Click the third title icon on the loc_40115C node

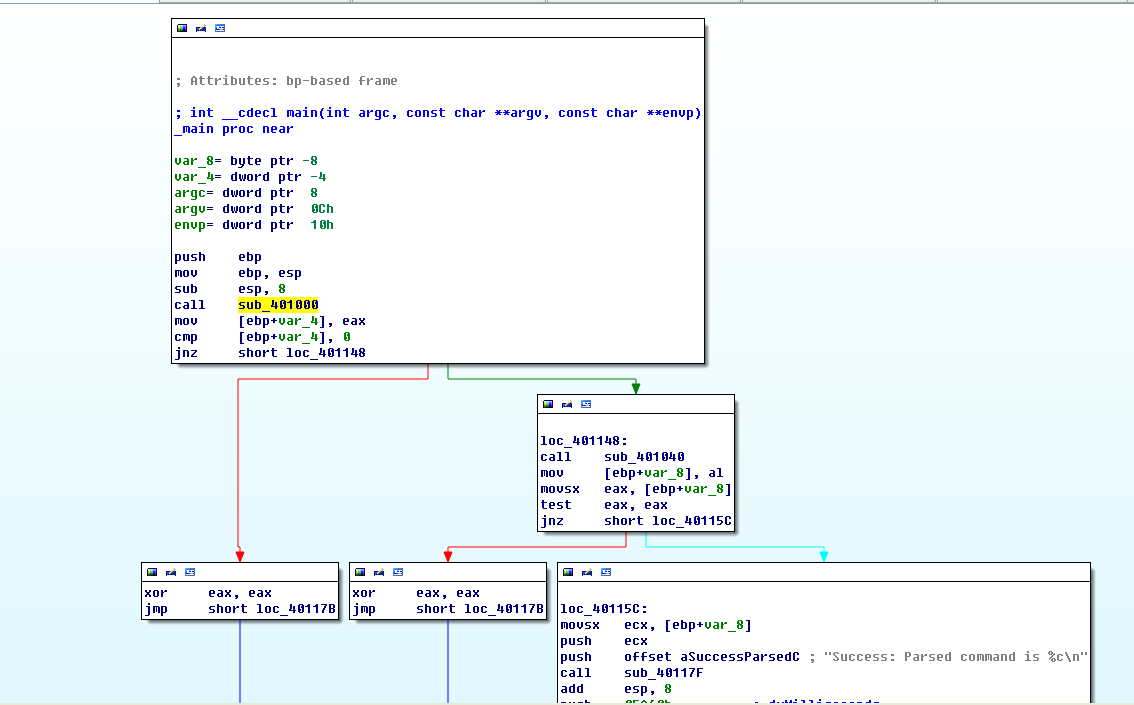pyautogui.click(x=606, y=572)
